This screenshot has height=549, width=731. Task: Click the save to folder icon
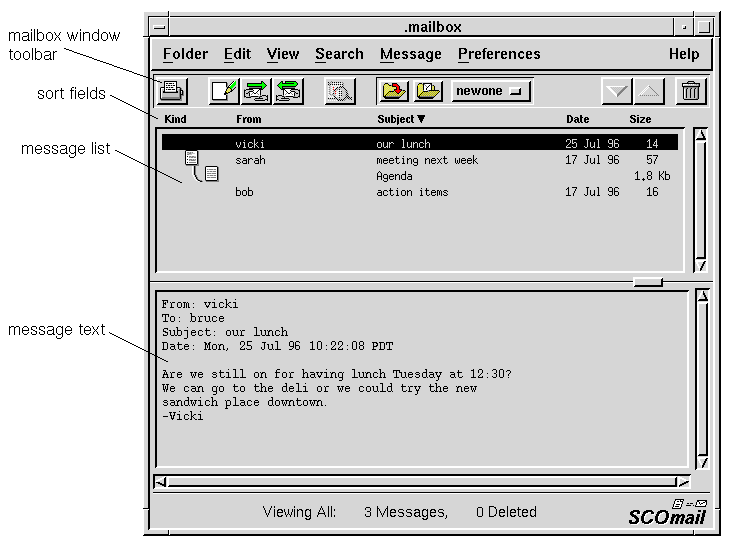click(x=428, y=92)
